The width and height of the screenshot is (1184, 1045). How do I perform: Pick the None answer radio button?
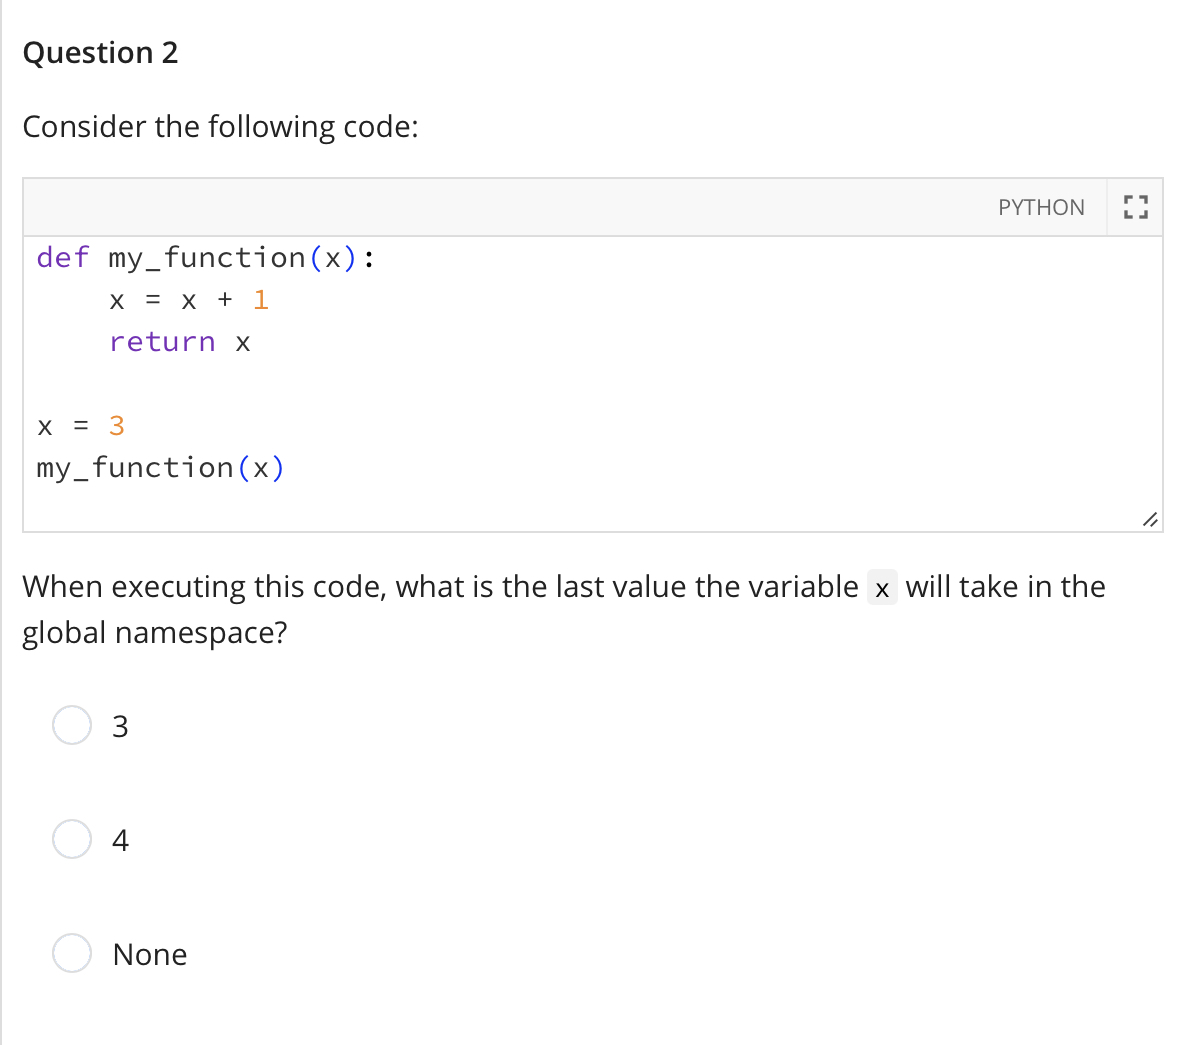click(x=72, y=953)
